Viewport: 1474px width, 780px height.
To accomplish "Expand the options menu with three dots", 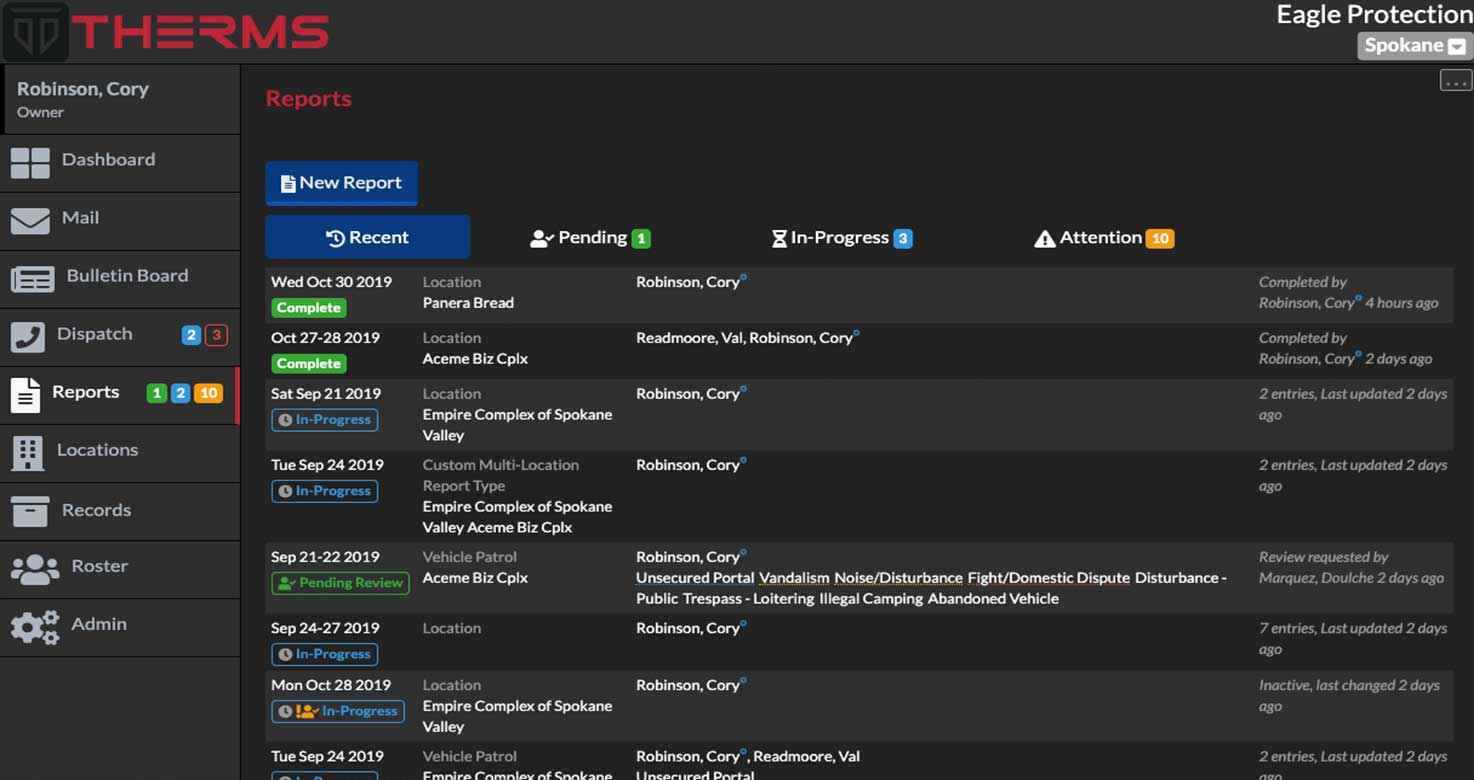I will click(1455, 80).
